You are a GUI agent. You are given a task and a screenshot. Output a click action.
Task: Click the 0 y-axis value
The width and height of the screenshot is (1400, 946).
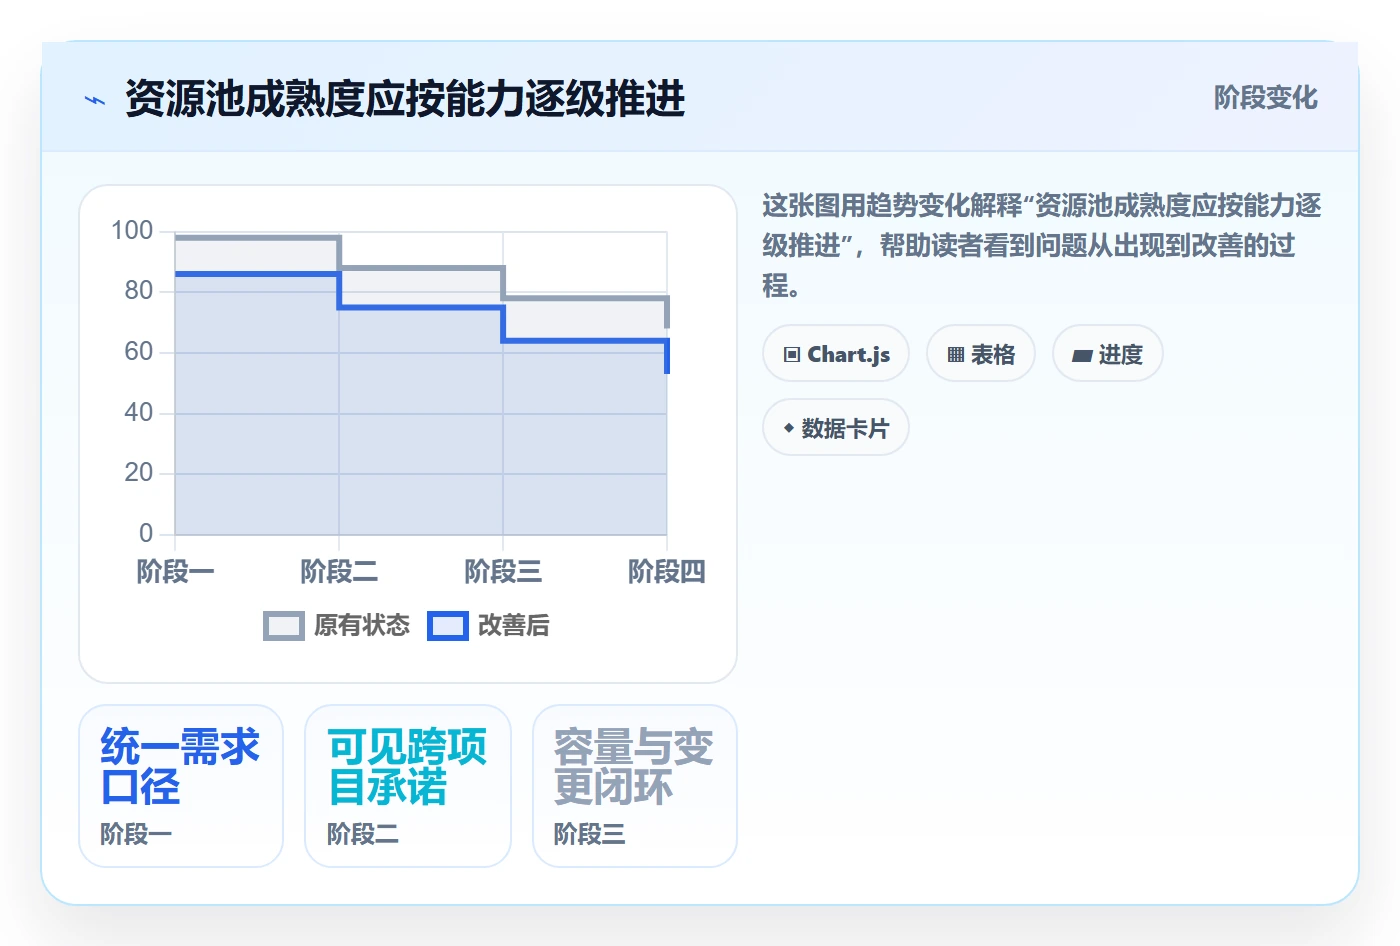(146, 534)
